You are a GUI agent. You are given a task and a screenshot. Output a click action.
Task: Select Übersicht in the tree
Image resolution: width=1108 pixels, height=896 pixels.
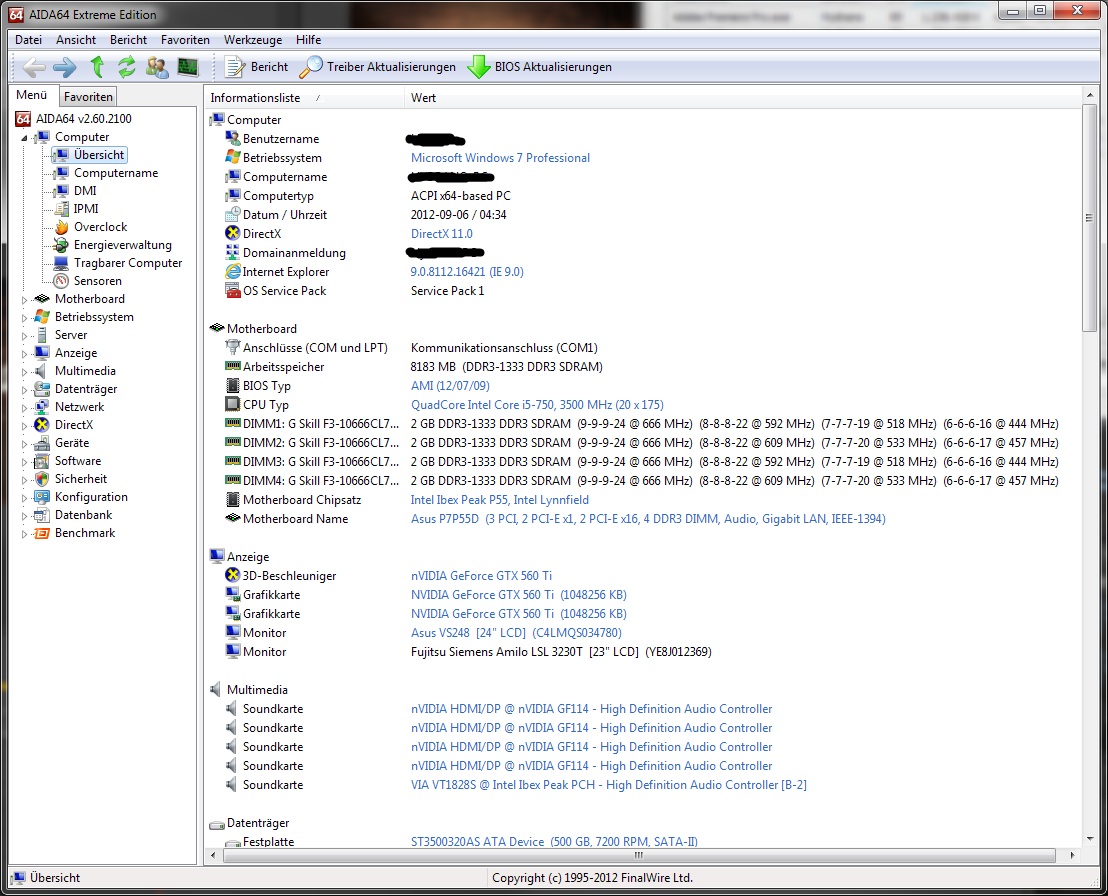point(98,155)
